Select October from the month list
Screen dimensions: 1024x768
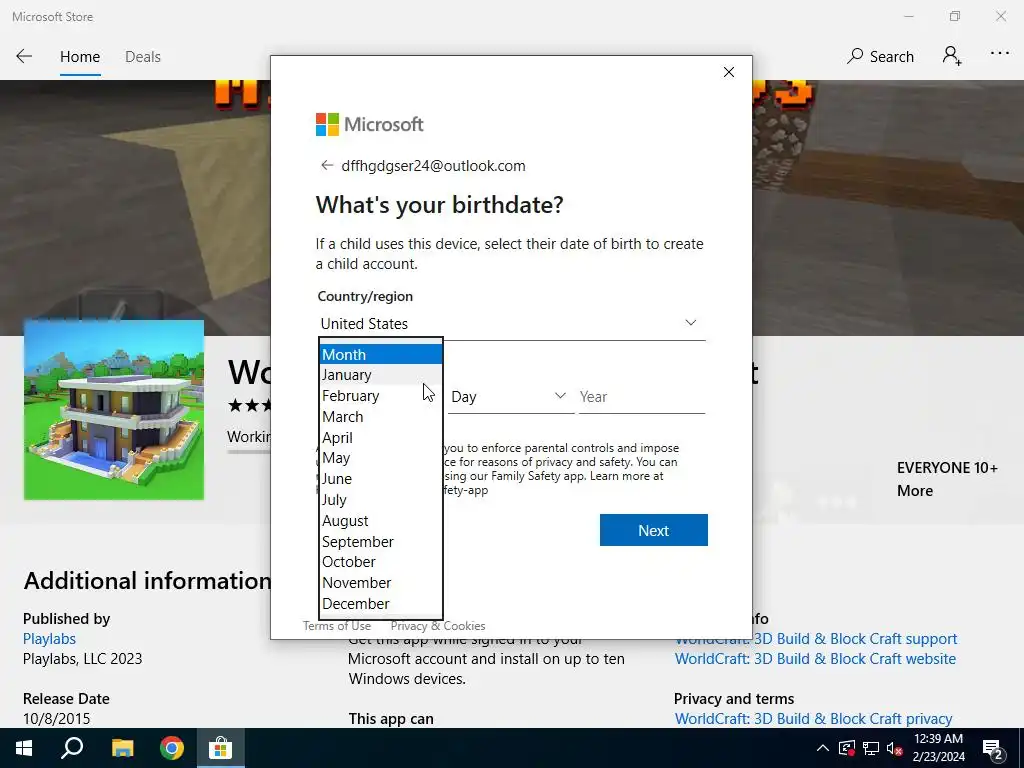(381, 562)
